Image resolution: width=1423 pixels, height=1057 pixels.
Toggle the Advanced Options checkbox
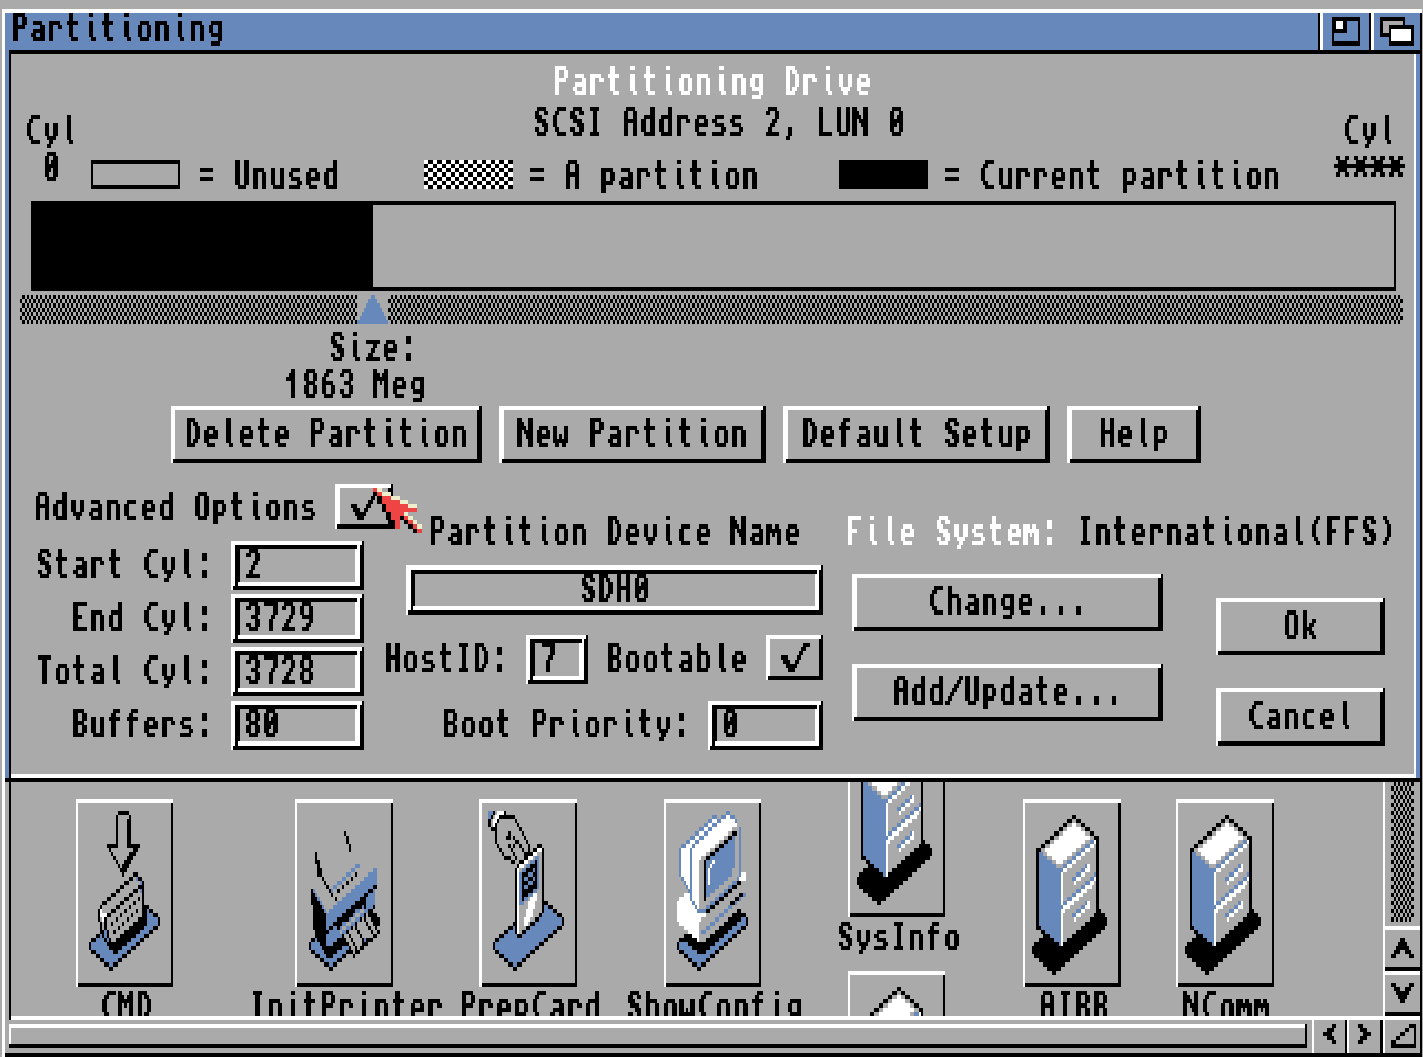tap(362, 506)
